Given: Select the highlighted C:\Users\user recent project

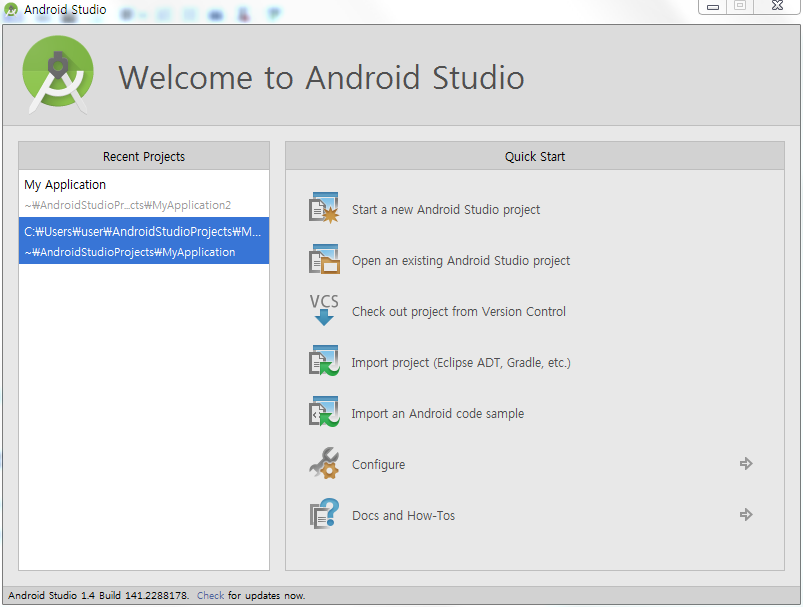Looking at the screenshot, I should coord(144,241).
